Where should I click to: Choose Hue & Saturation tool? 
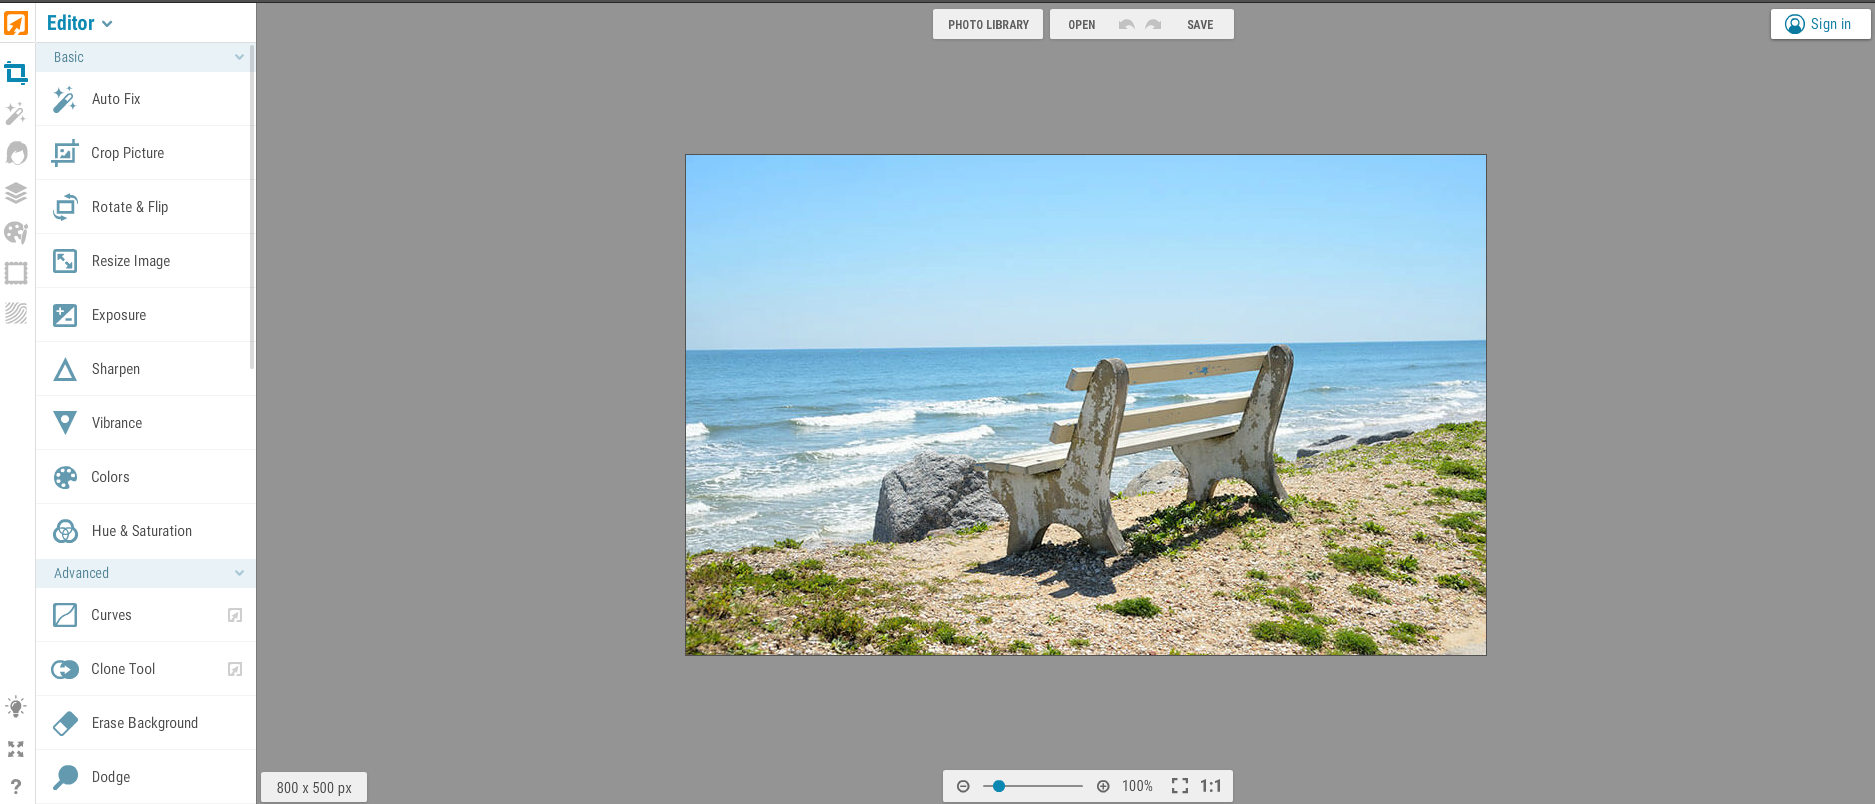(x=142, y=531)
